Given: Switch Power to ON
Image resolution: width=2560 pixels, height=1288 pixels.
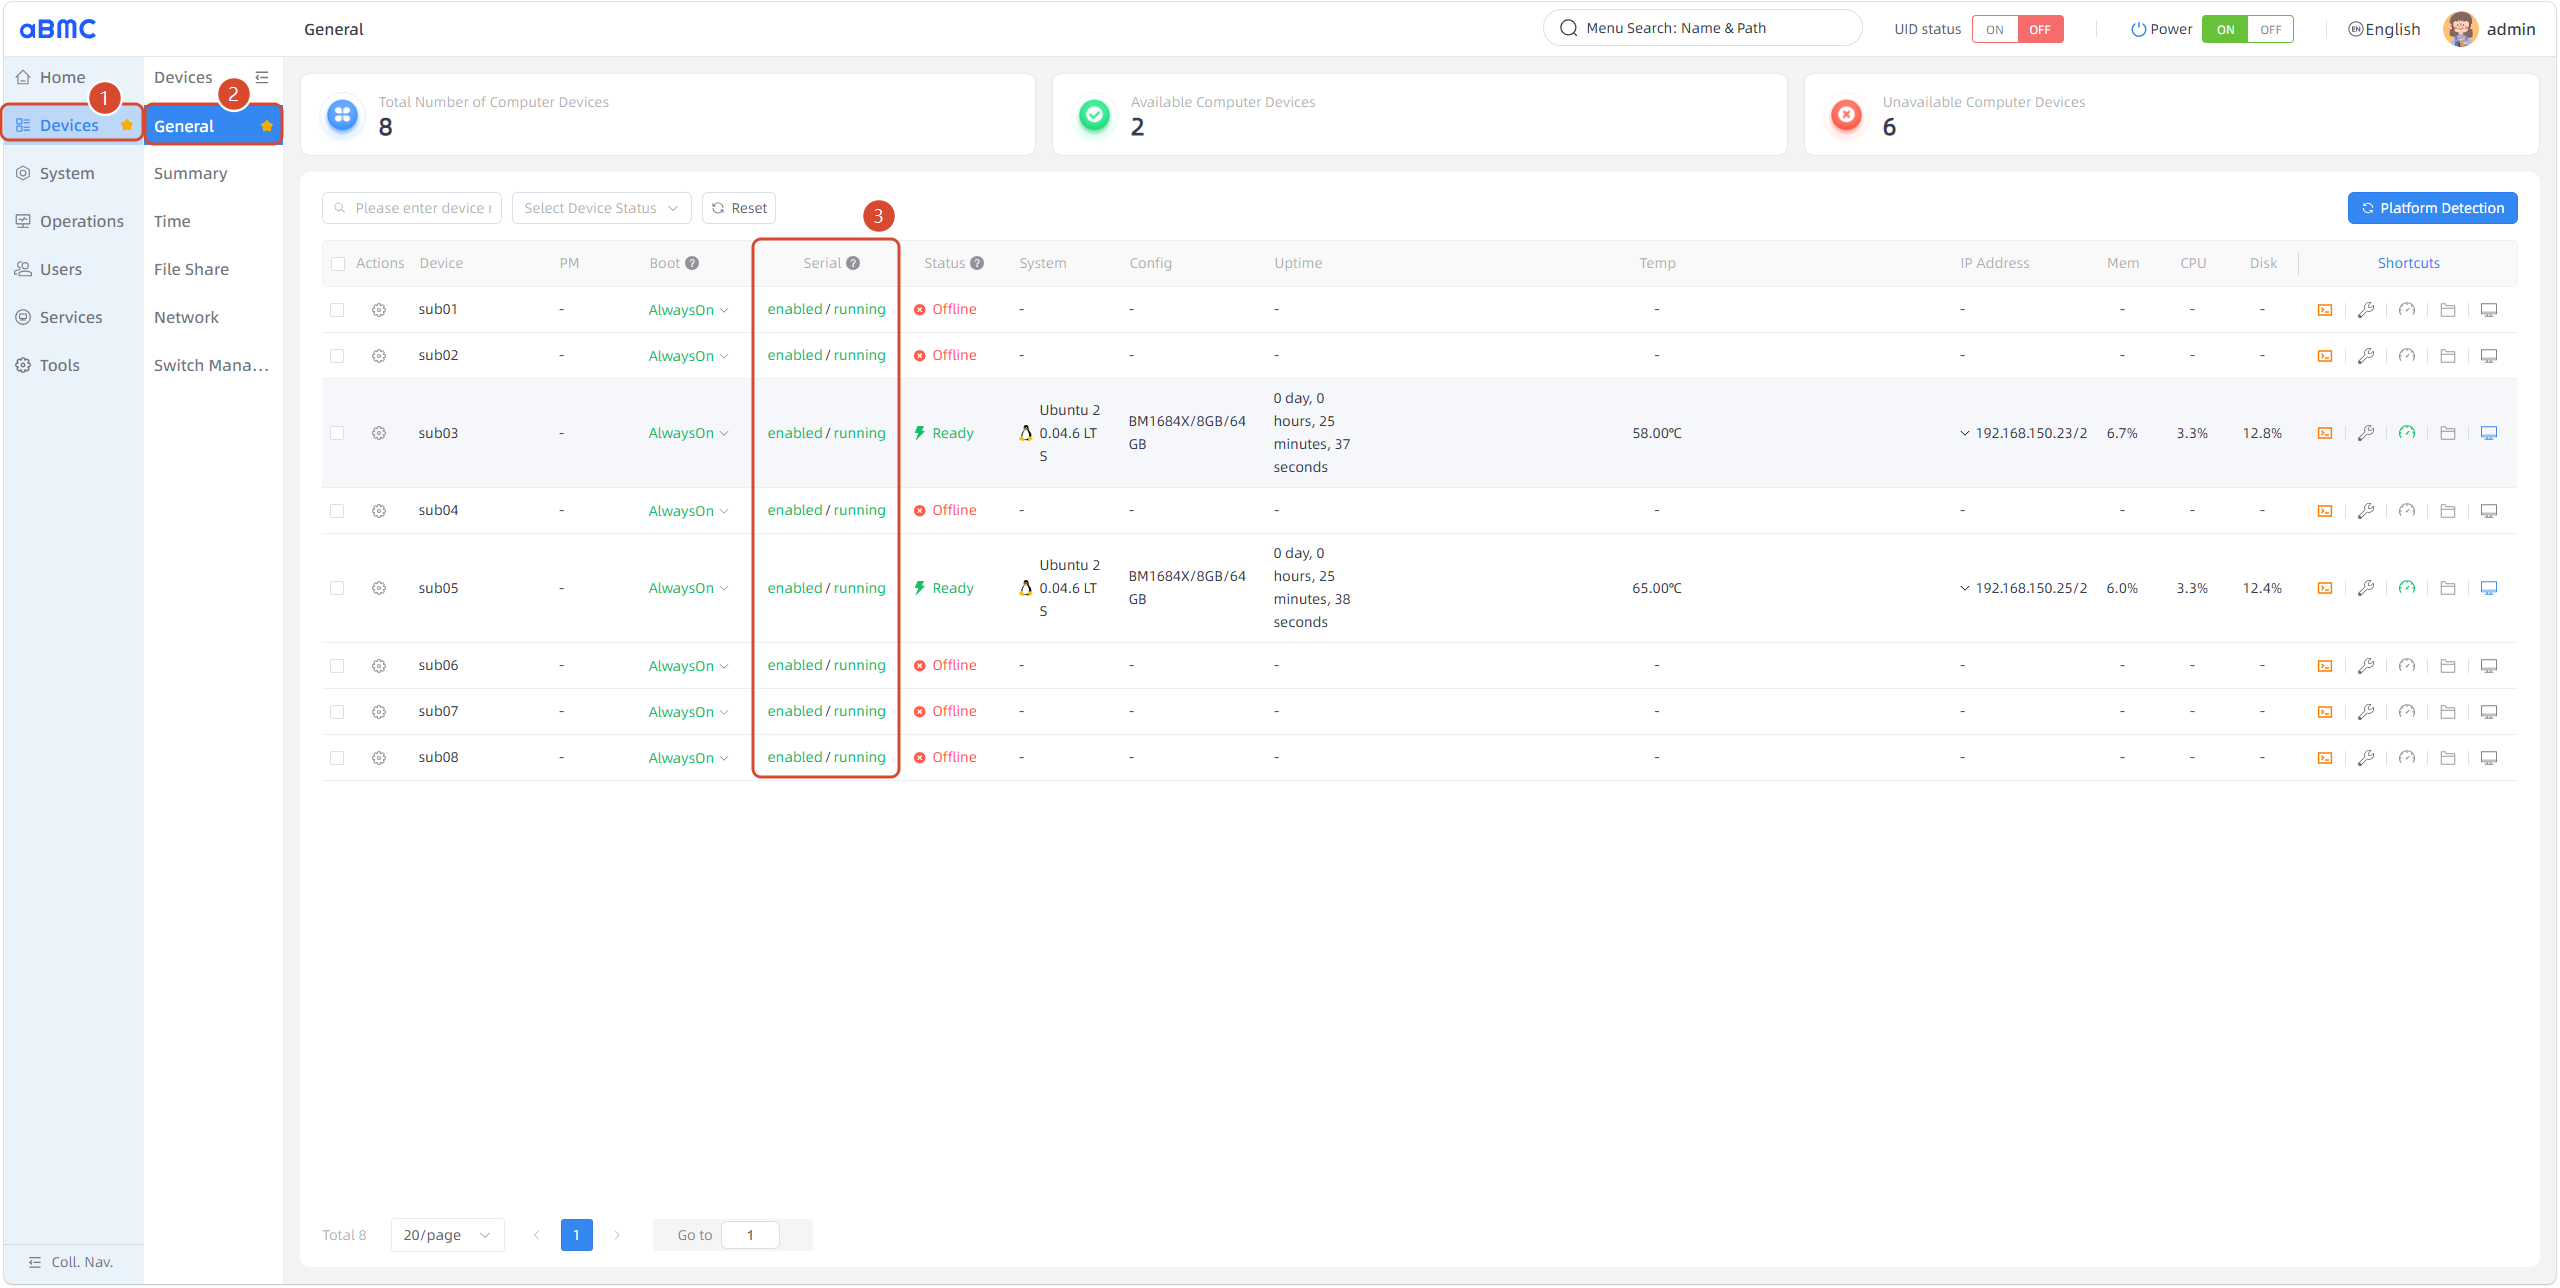Looking at the screenshot, I should [x=2225, y=29].
